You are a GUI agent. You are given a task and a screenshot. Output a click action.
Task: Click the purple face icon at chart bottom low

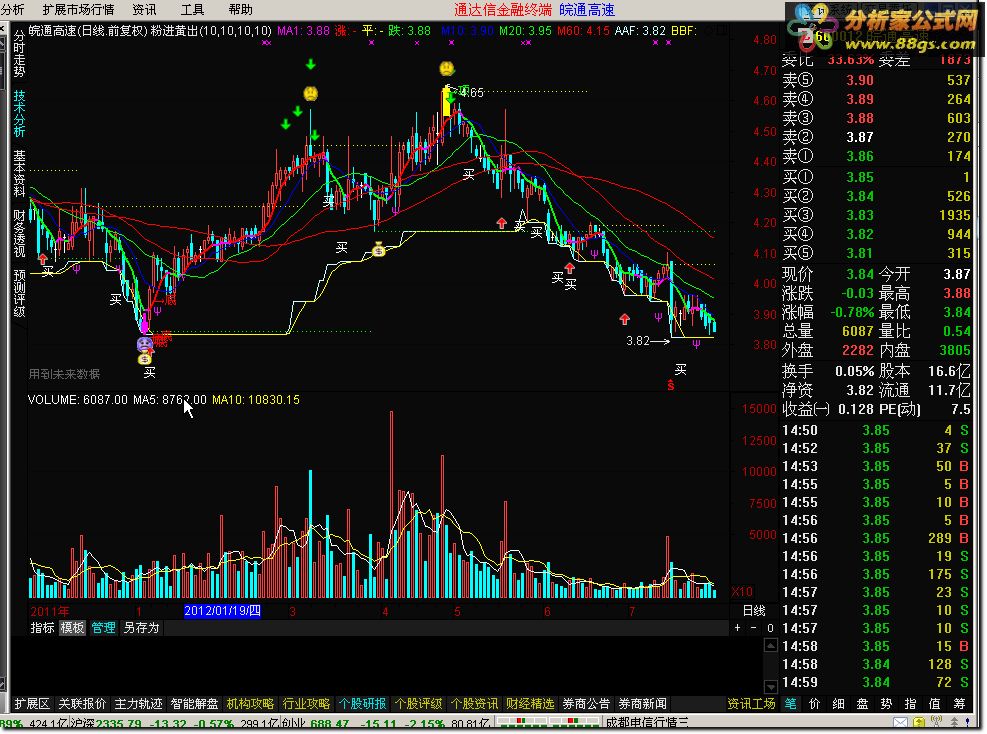(145, 344)
